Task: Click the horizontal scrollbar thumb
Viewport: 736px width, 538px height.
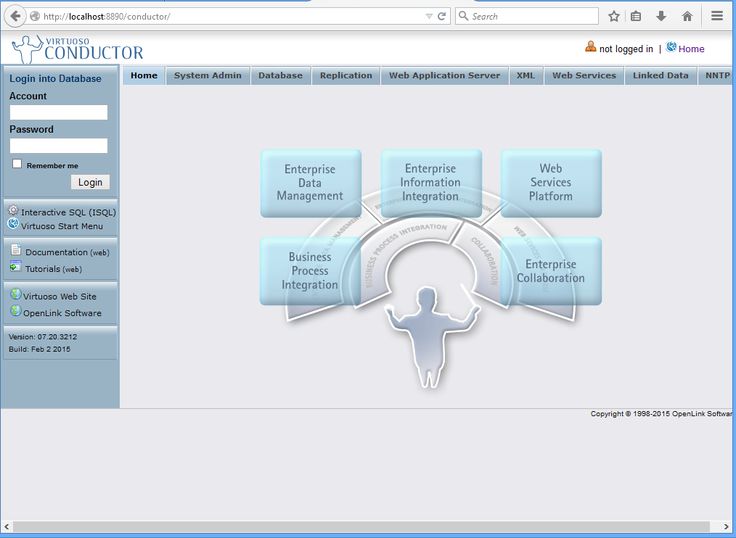Action: pyautogui.click(x=360, y=526)
